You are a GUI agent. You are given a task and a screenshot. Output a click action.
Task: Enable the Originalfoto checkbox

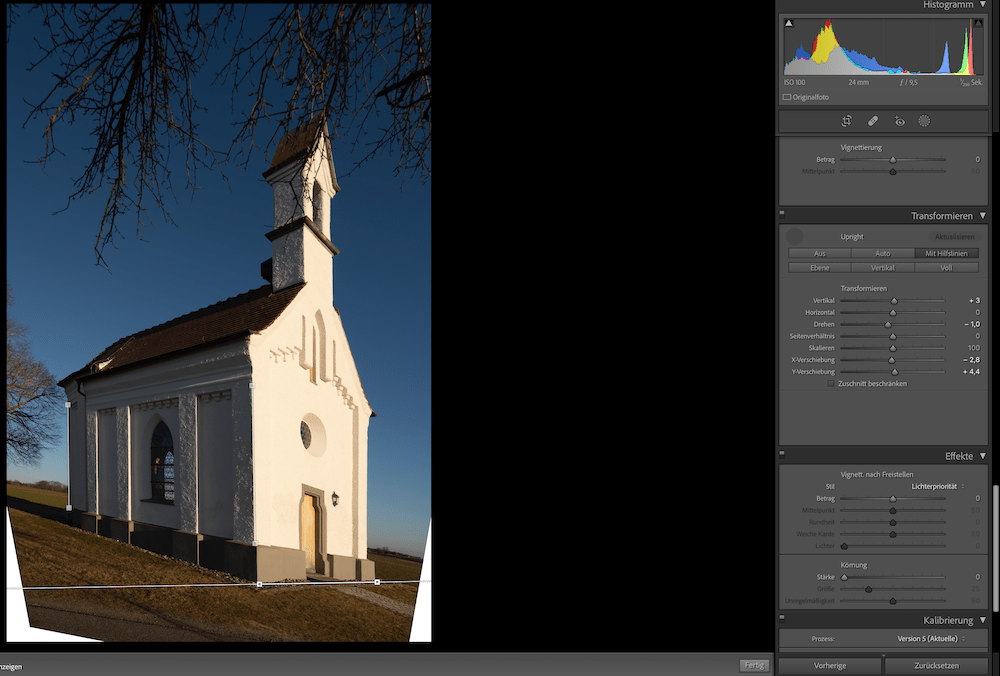[788, 97]
